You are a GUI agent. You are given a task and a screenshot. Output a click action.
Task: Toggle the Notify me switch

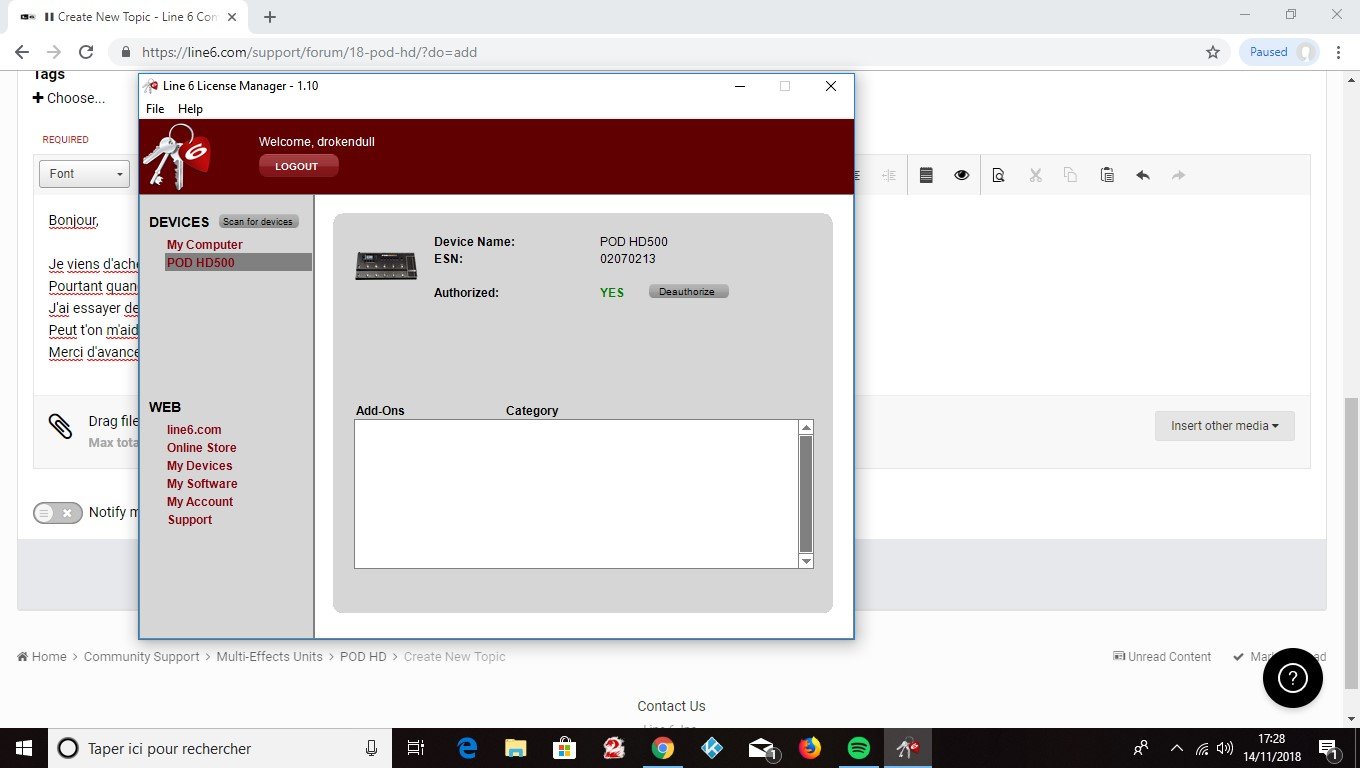[57, 513]
